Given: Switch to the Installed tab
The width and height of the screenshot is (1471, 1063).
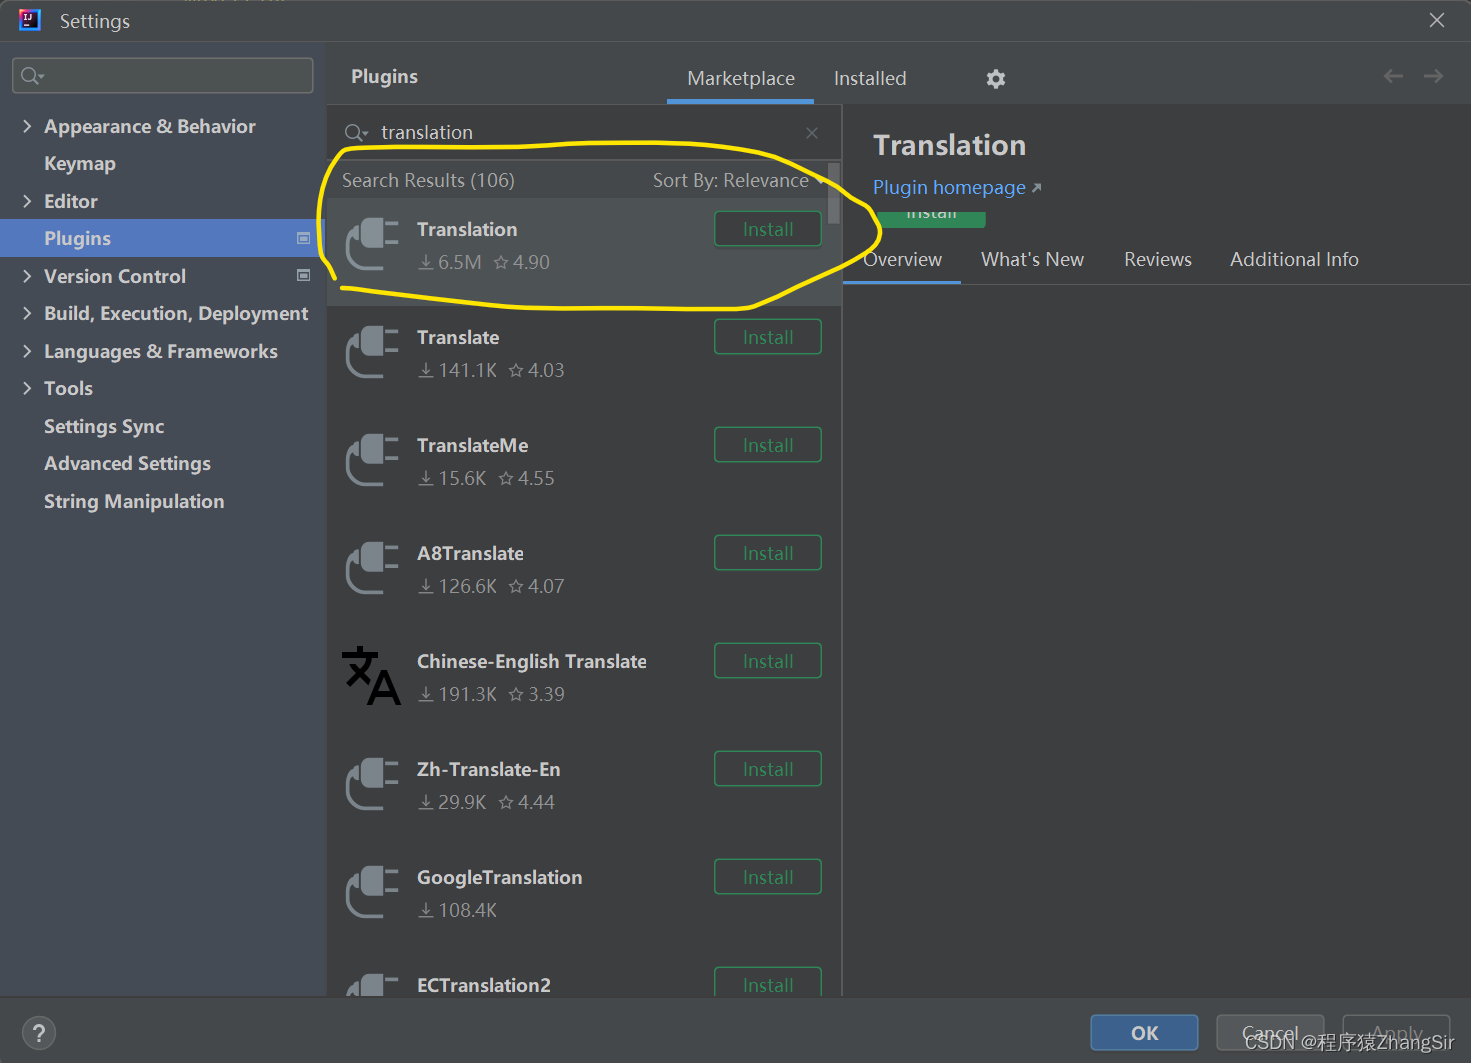Looking at the screenshot, I should [870, 78].
